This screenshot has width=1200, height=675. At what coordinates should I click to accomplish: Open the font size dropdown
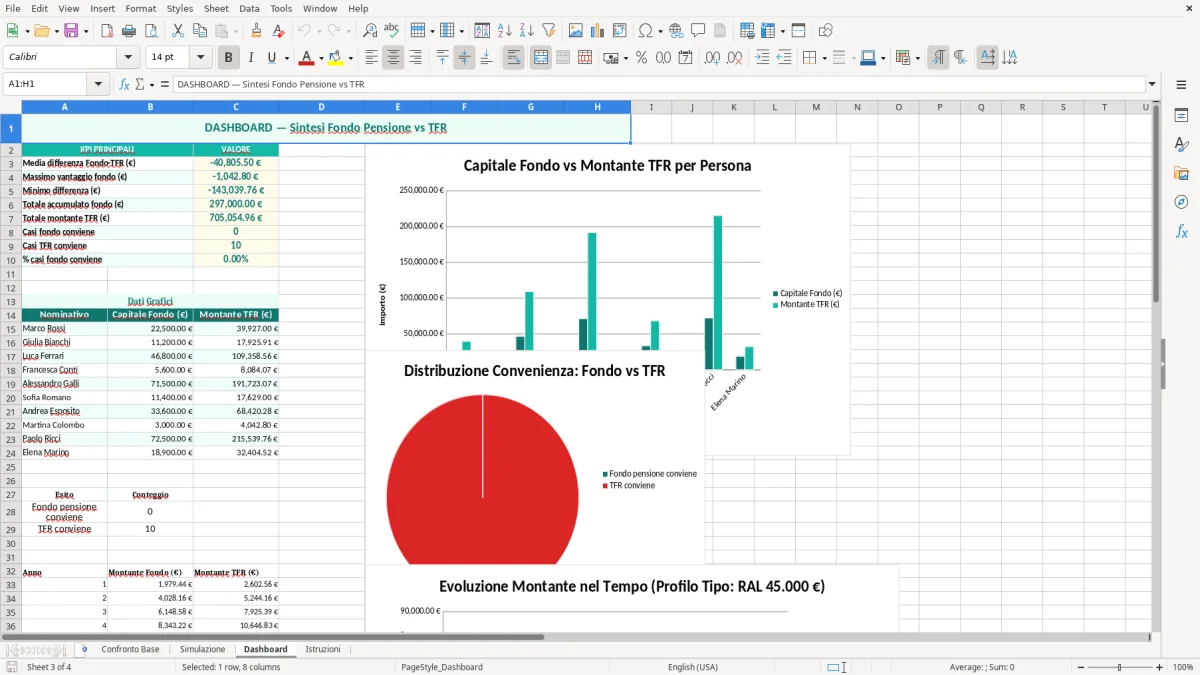200,58
